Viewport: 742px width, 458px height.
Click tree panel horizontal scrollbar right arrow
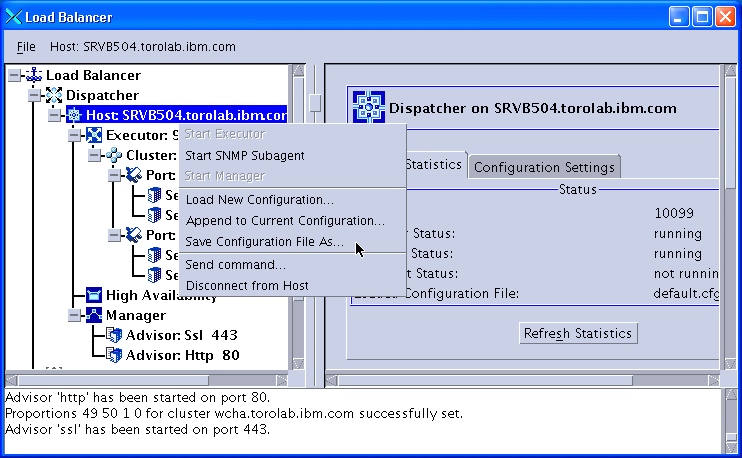click(x=282, y=380)
